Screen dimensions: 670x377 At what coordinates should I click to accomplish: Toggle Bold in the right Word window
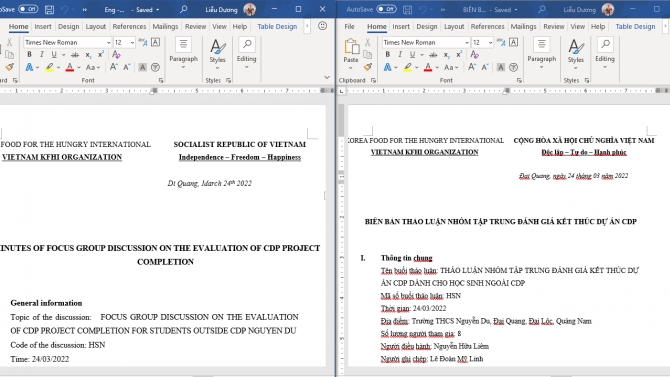[387, 55]
